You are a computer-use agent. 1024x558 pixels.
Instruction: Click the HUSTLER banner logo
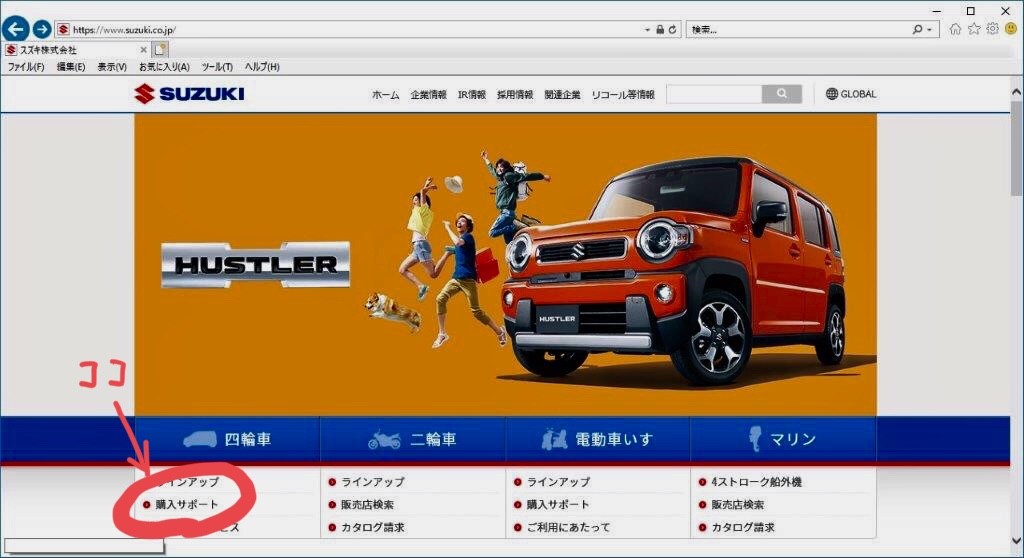pos(255,265)
